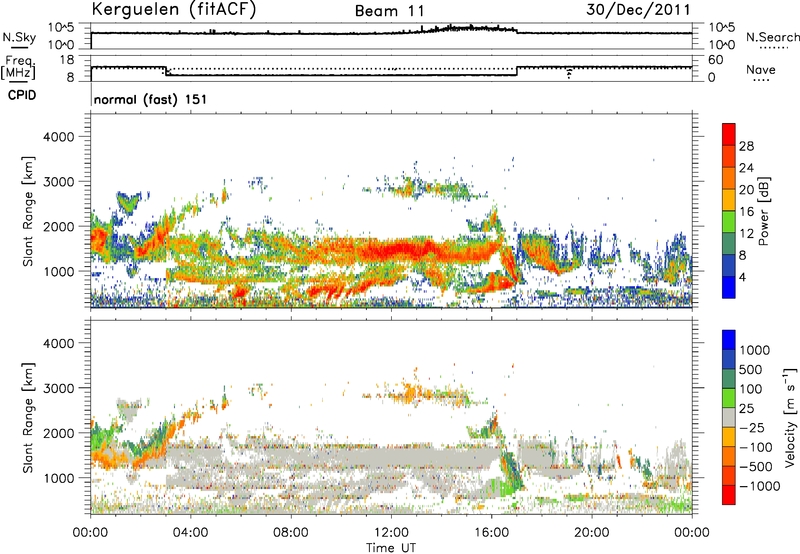The width and height of the screenshot is (800, 554).
Task: Click the '16:00' time tick label
Action: point(491,533)
